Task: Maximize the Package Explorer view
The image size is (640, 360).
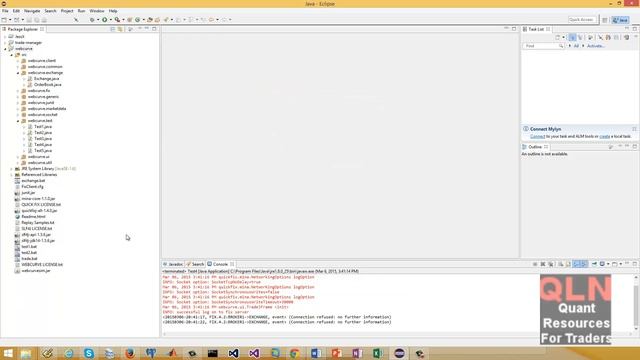Action: [154, 29]
